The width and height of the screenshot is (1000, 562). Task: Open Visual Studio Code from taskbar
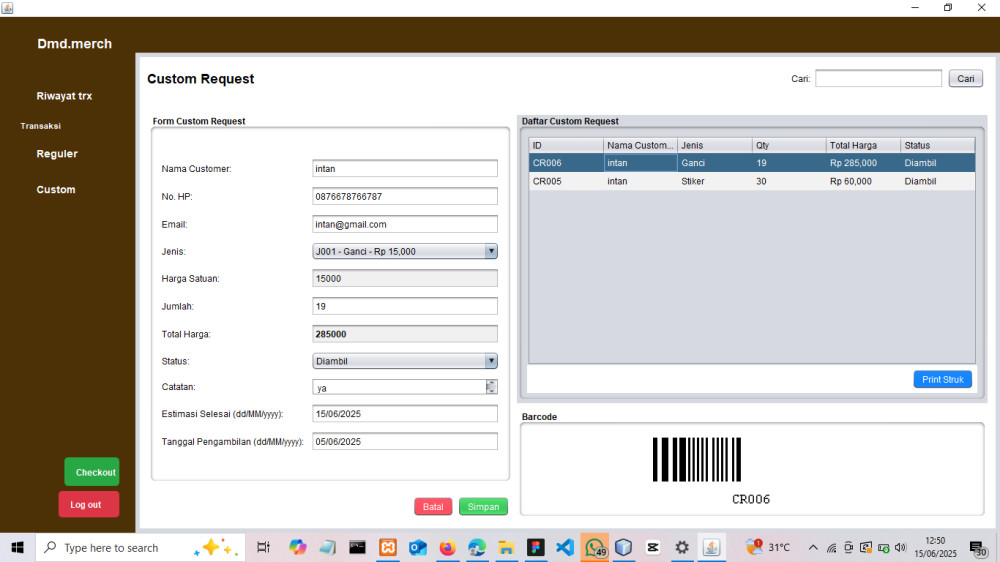pyautogui.click(x=565, y=547)
